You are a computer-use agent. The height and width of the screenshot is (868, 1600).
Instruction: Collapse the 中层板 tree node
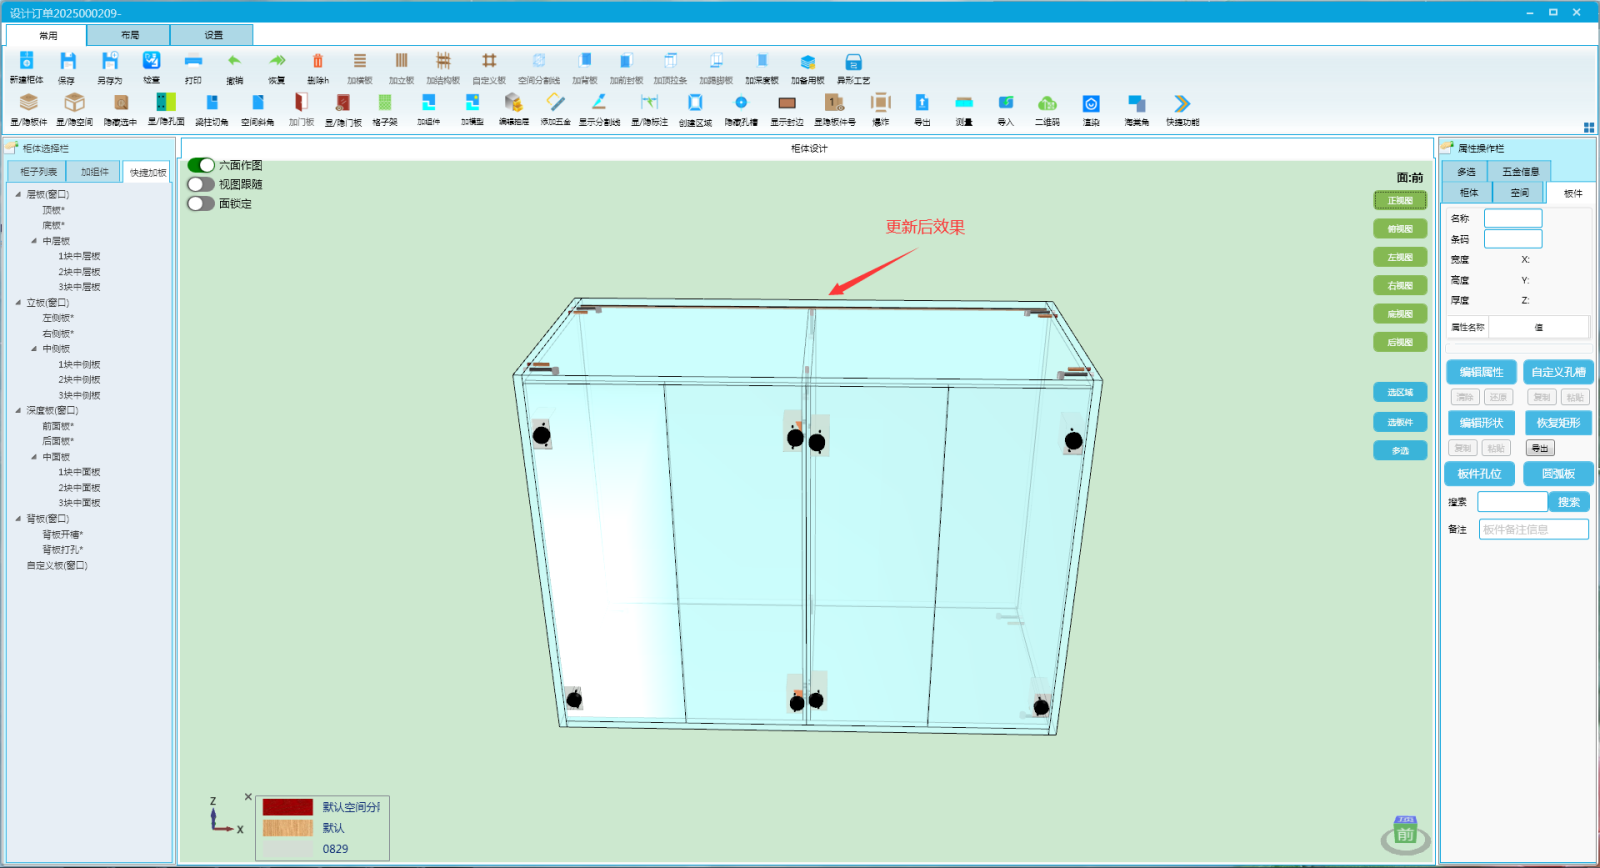pos(34,241)
